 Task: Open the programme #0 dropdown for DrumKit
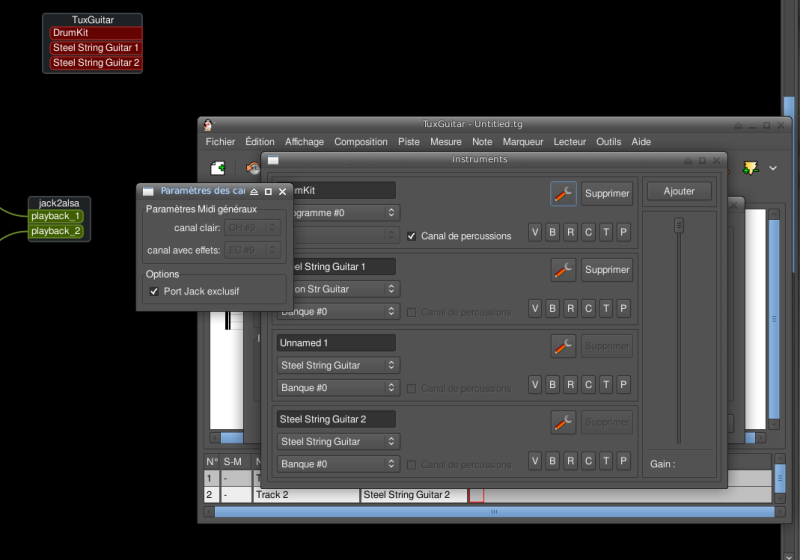tap(345, 213)
